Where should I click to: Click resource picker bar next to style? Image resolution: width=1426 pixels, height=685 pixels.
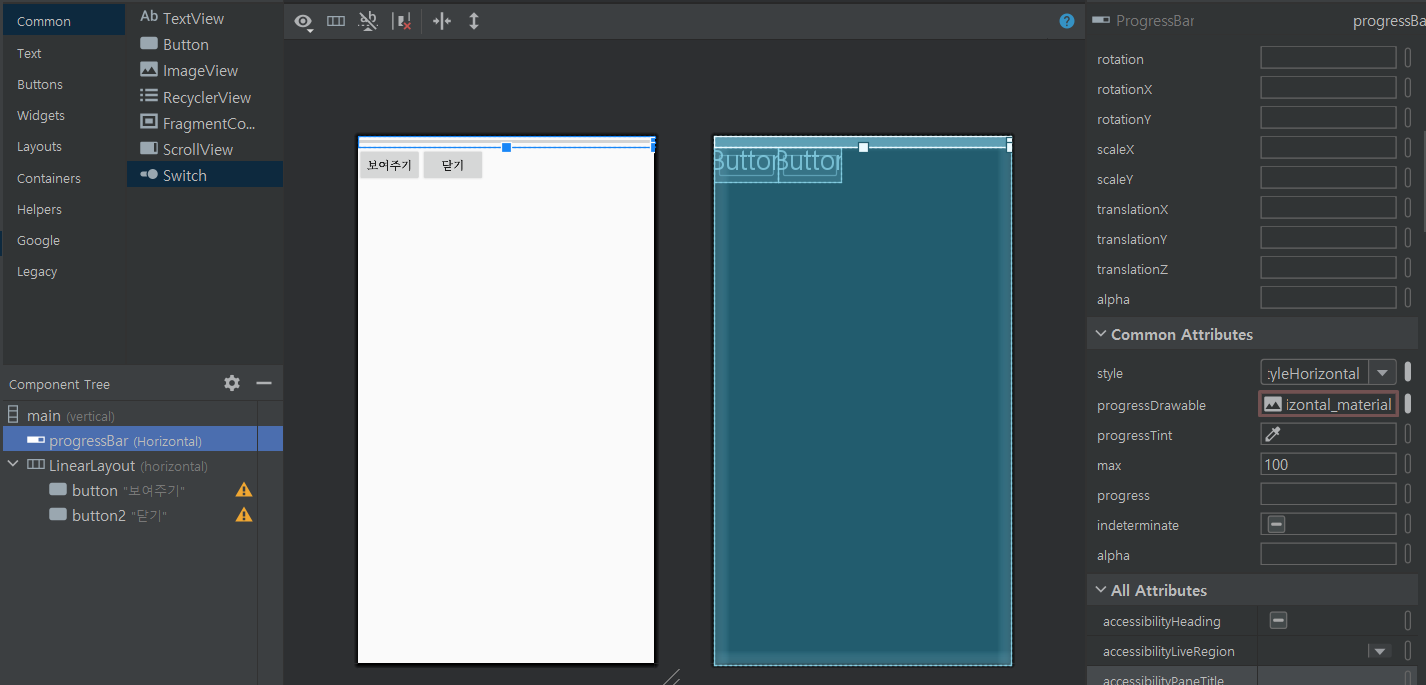(1408, 373)
